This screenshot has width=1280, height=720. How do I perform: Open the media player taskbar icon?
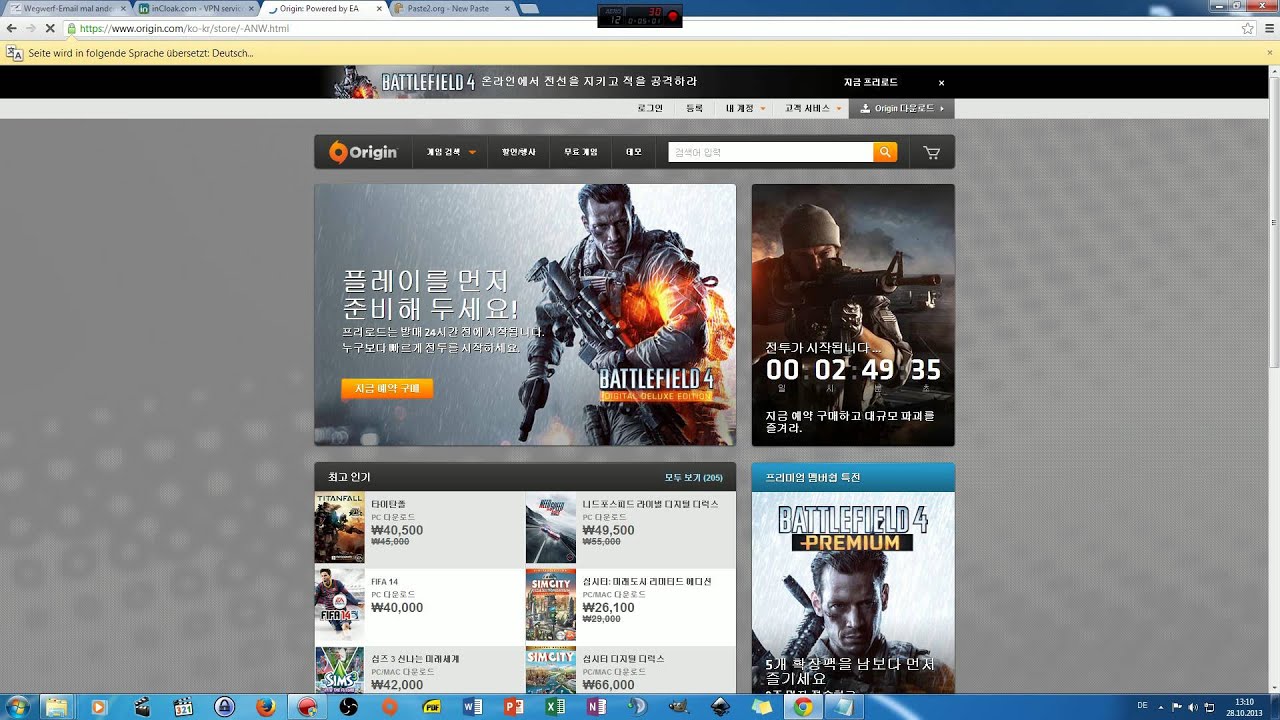[x=98, y=707]
